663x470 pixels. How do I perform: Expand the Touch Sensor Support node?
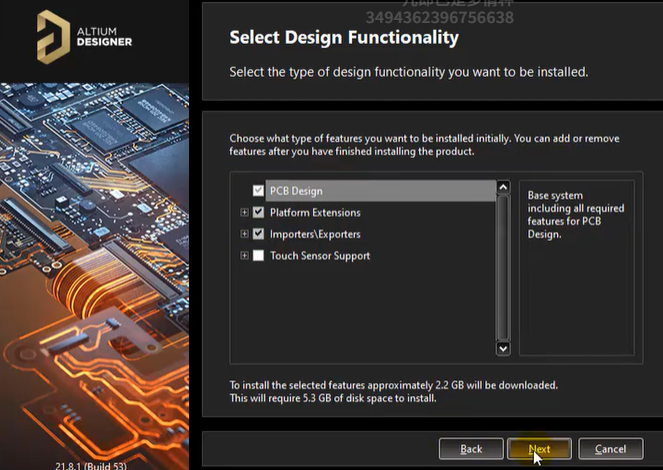[x=244, y=255]
